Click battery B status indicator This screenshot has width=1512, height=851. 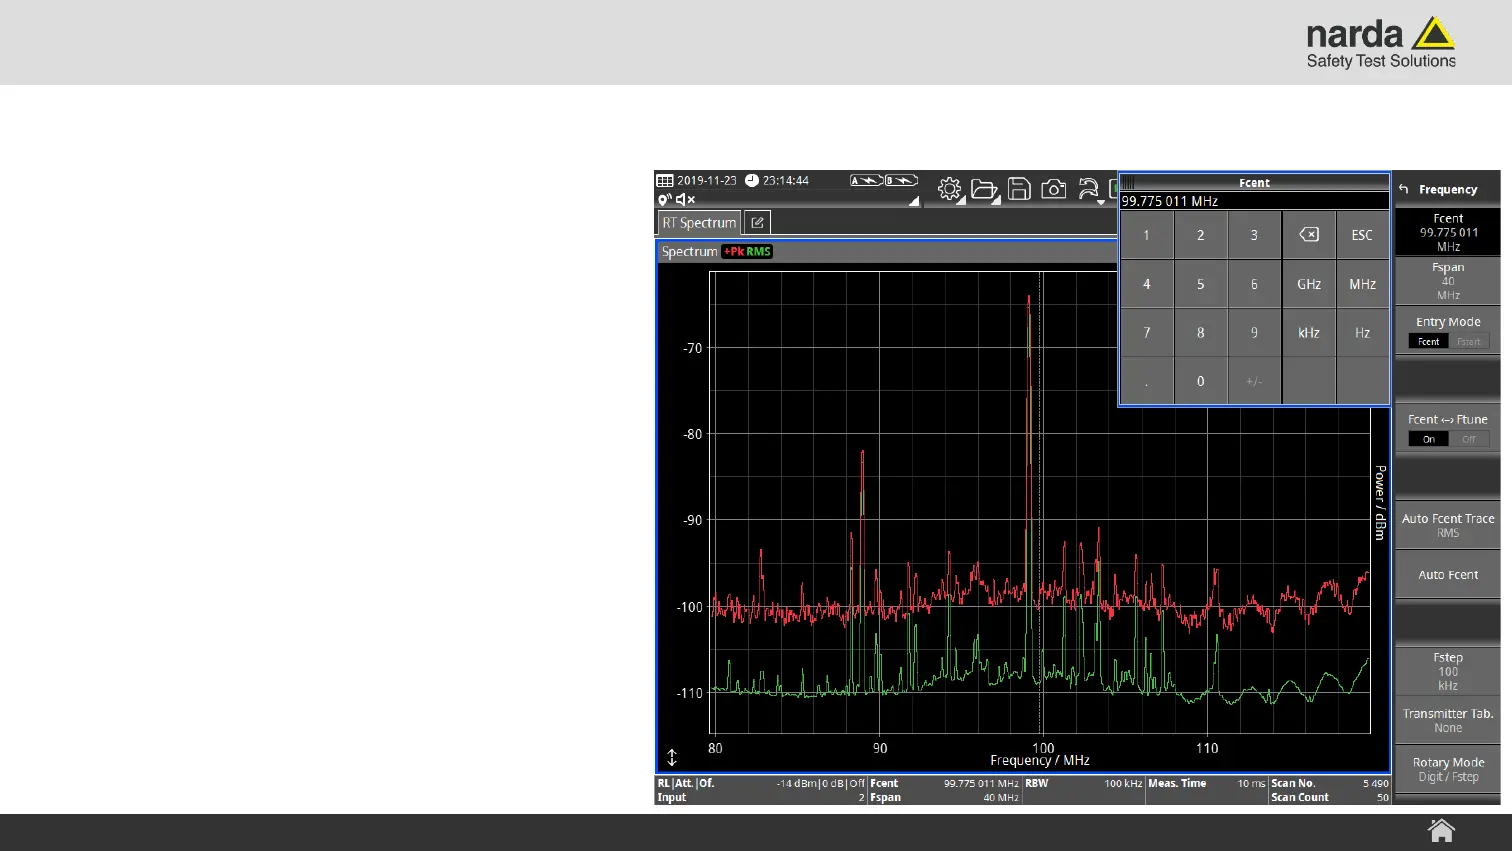tap(901, 181)
